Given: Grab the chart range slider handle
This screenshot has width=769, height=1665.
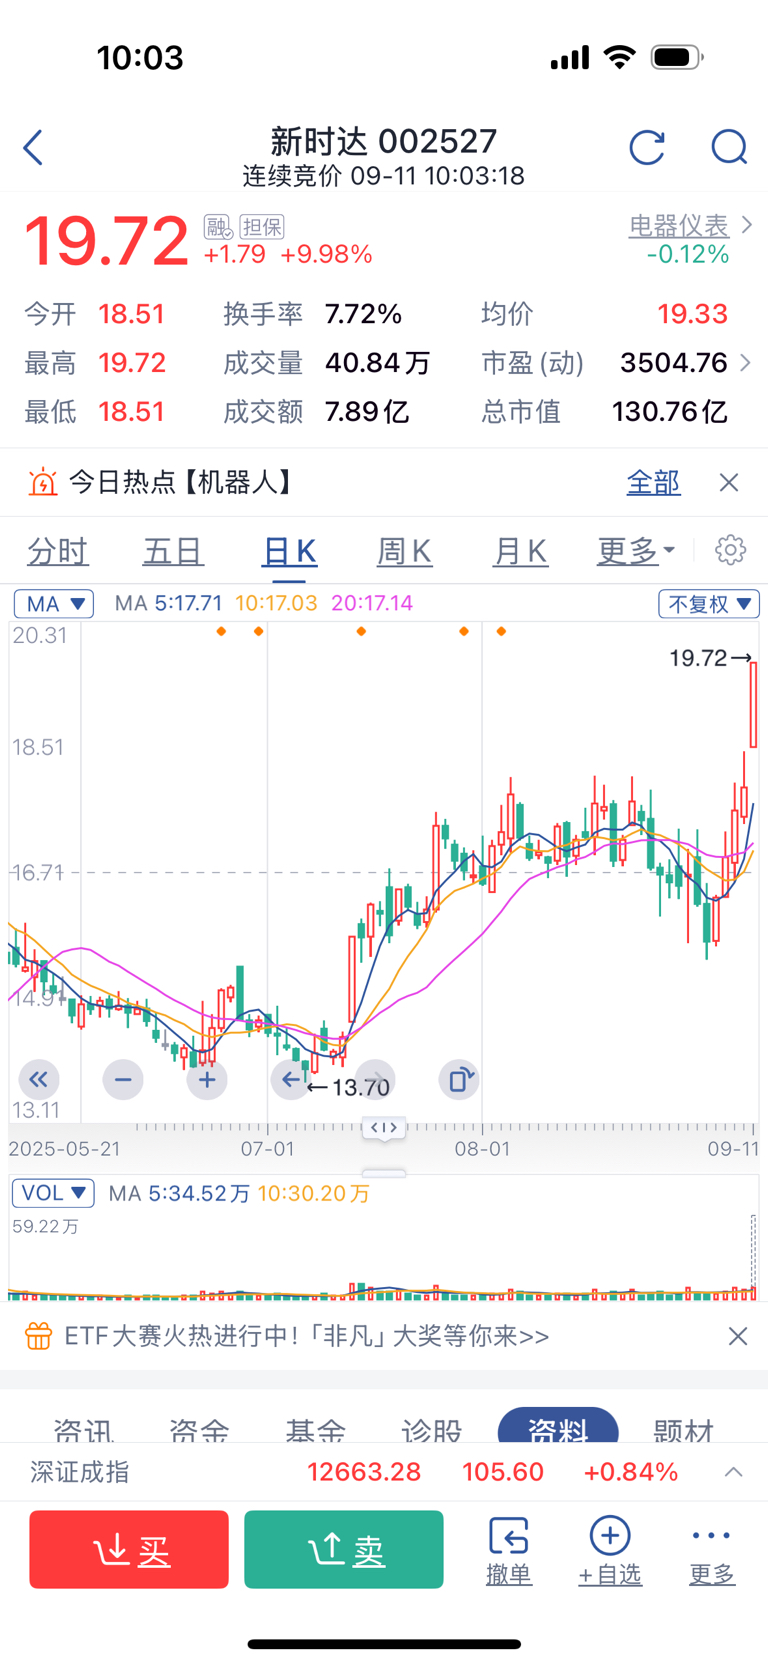Looking at the screenshot, I should click(x=384, y=1128).
